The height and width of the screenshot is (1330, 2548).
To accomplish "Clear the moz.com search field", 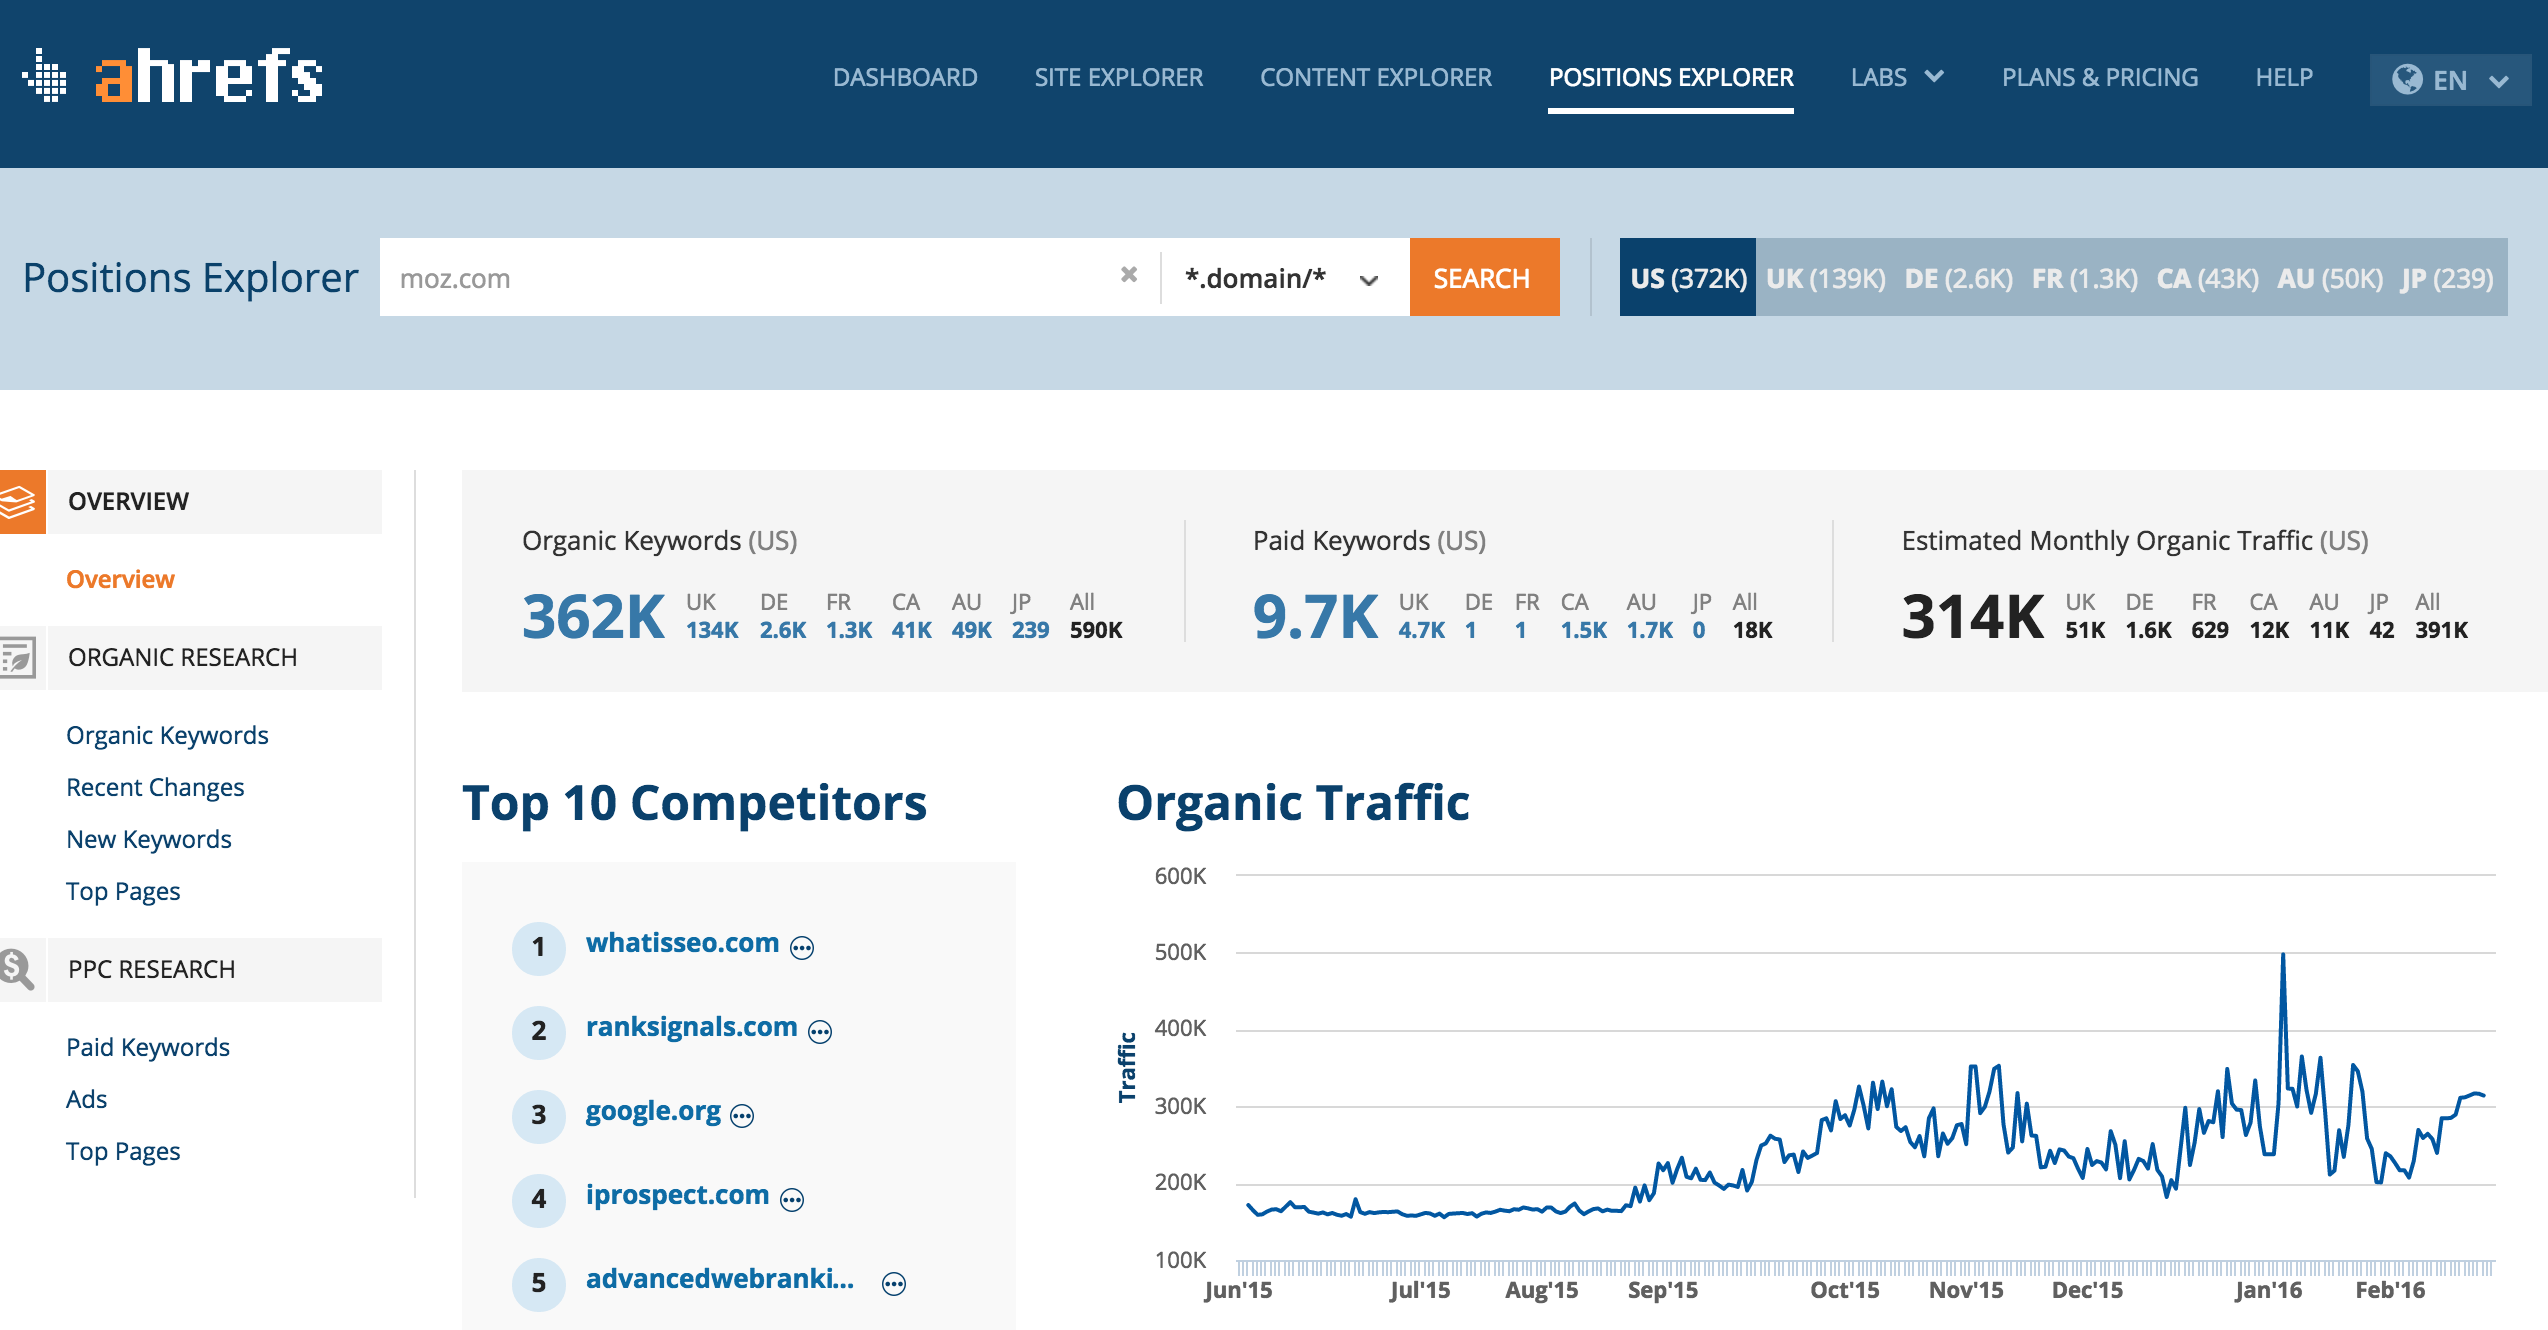I will coord(1129,275).
